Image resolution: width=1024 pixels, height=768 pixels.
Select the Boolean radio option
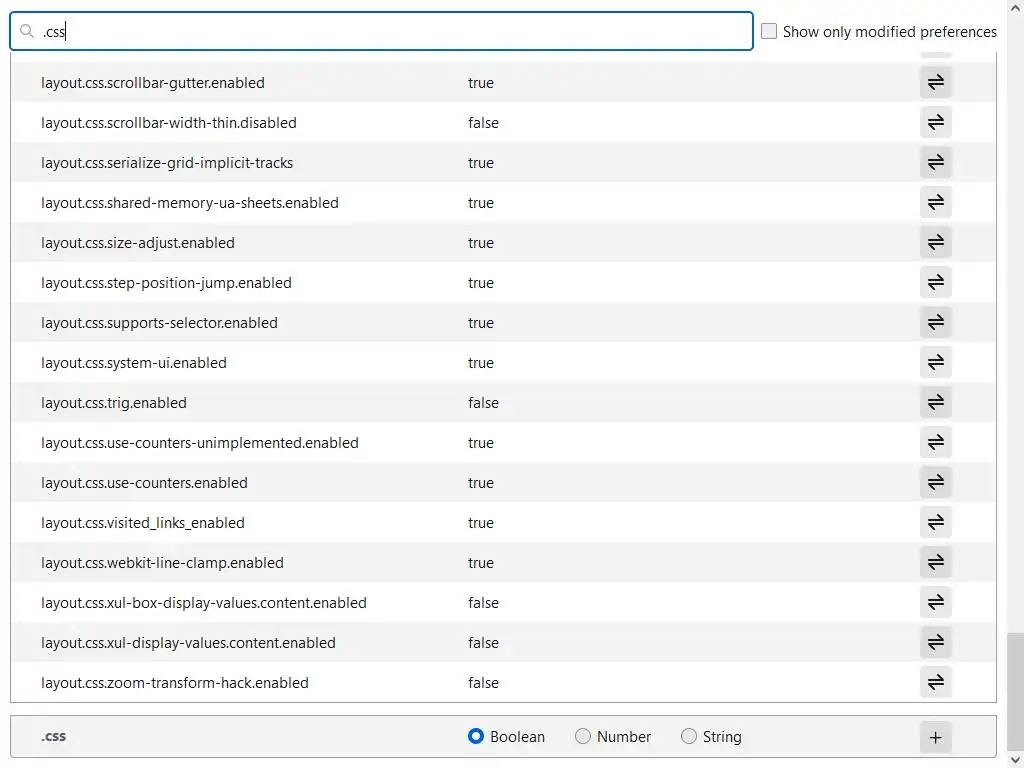476,737
